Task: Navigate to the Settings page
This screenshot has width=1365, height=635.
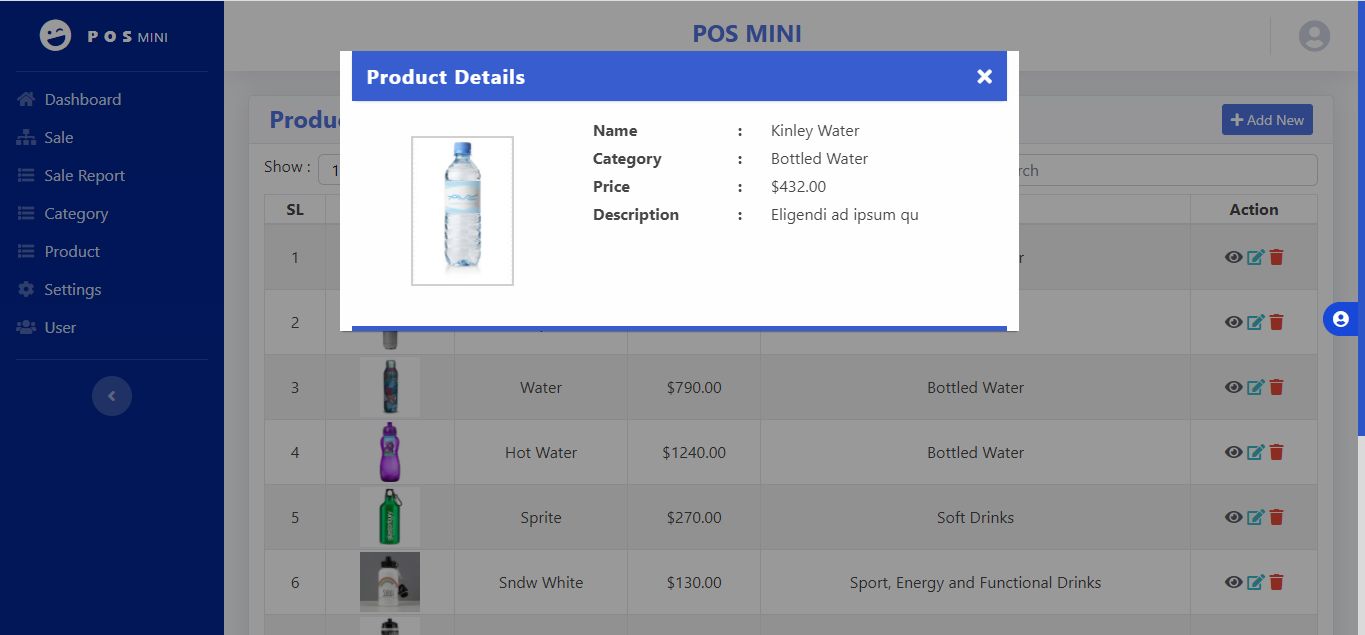Action: click(72, 289)
